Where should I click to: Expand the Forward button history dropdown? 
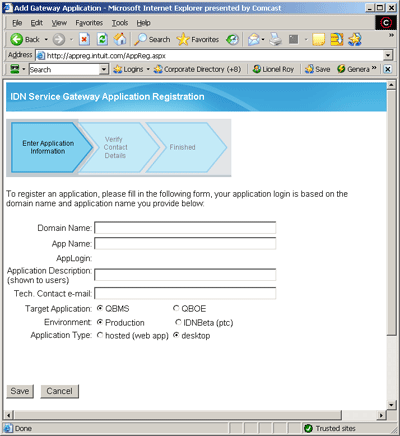pyautogui.click(x=71, y=40)
